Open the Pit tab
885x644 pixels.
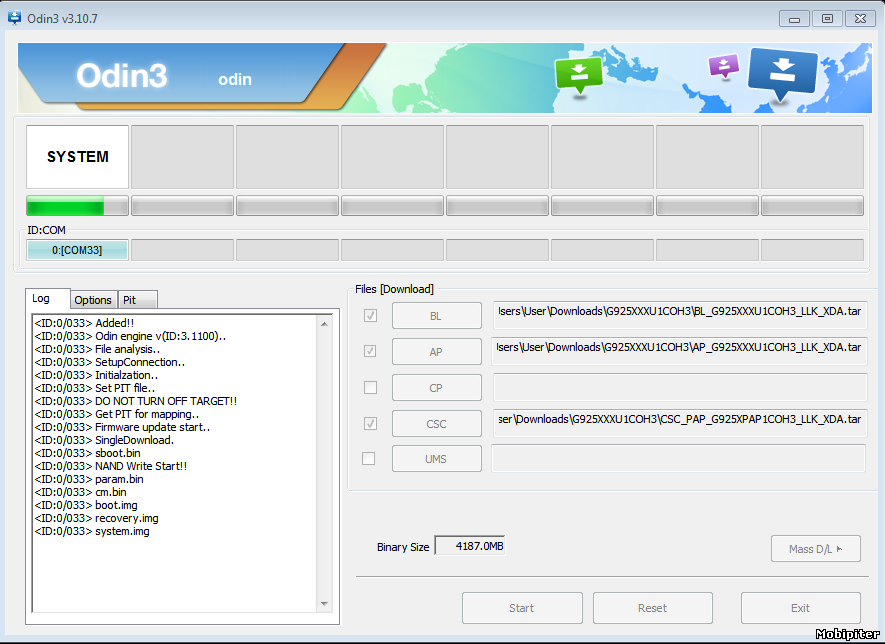137,300
